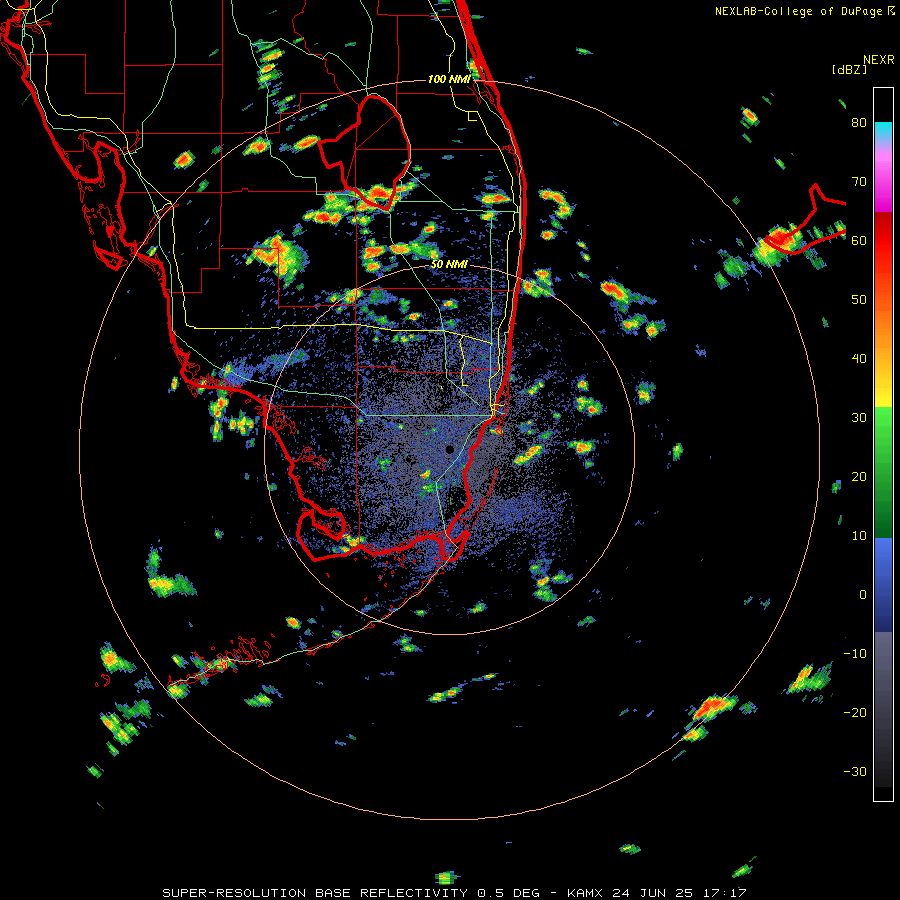Click the 24 JUN 25 date text

click(653, 893)
